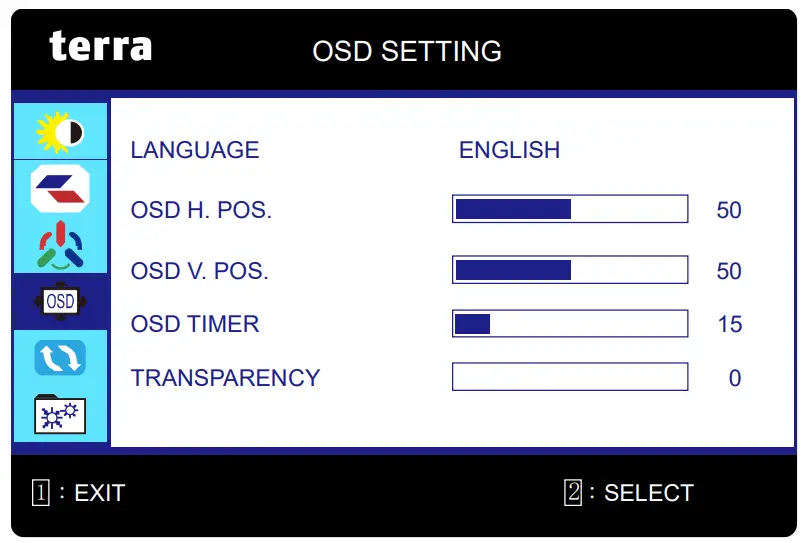Select the LANGUAGE menu entry

coord(195,150)
